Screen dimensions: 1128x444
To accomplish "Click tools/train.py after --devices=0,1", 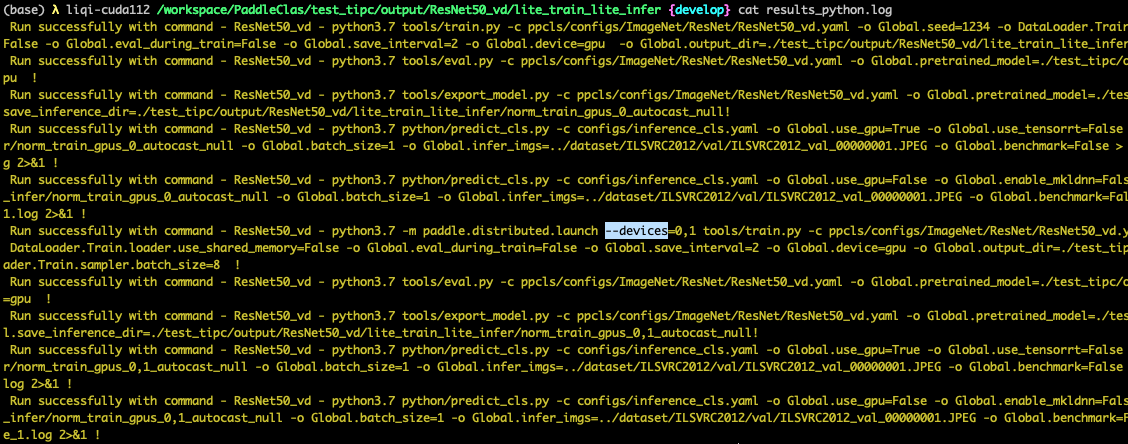I will pos(752,231).
